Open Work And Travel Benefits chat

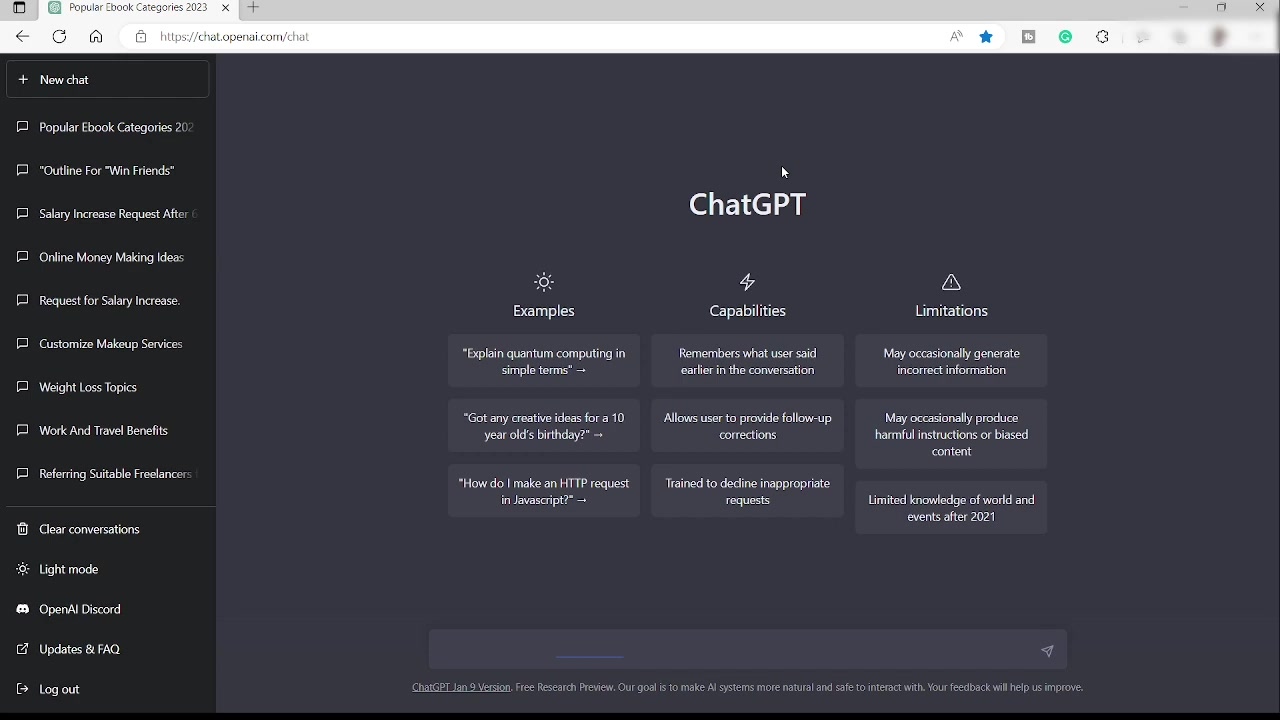tap(108, 430)
